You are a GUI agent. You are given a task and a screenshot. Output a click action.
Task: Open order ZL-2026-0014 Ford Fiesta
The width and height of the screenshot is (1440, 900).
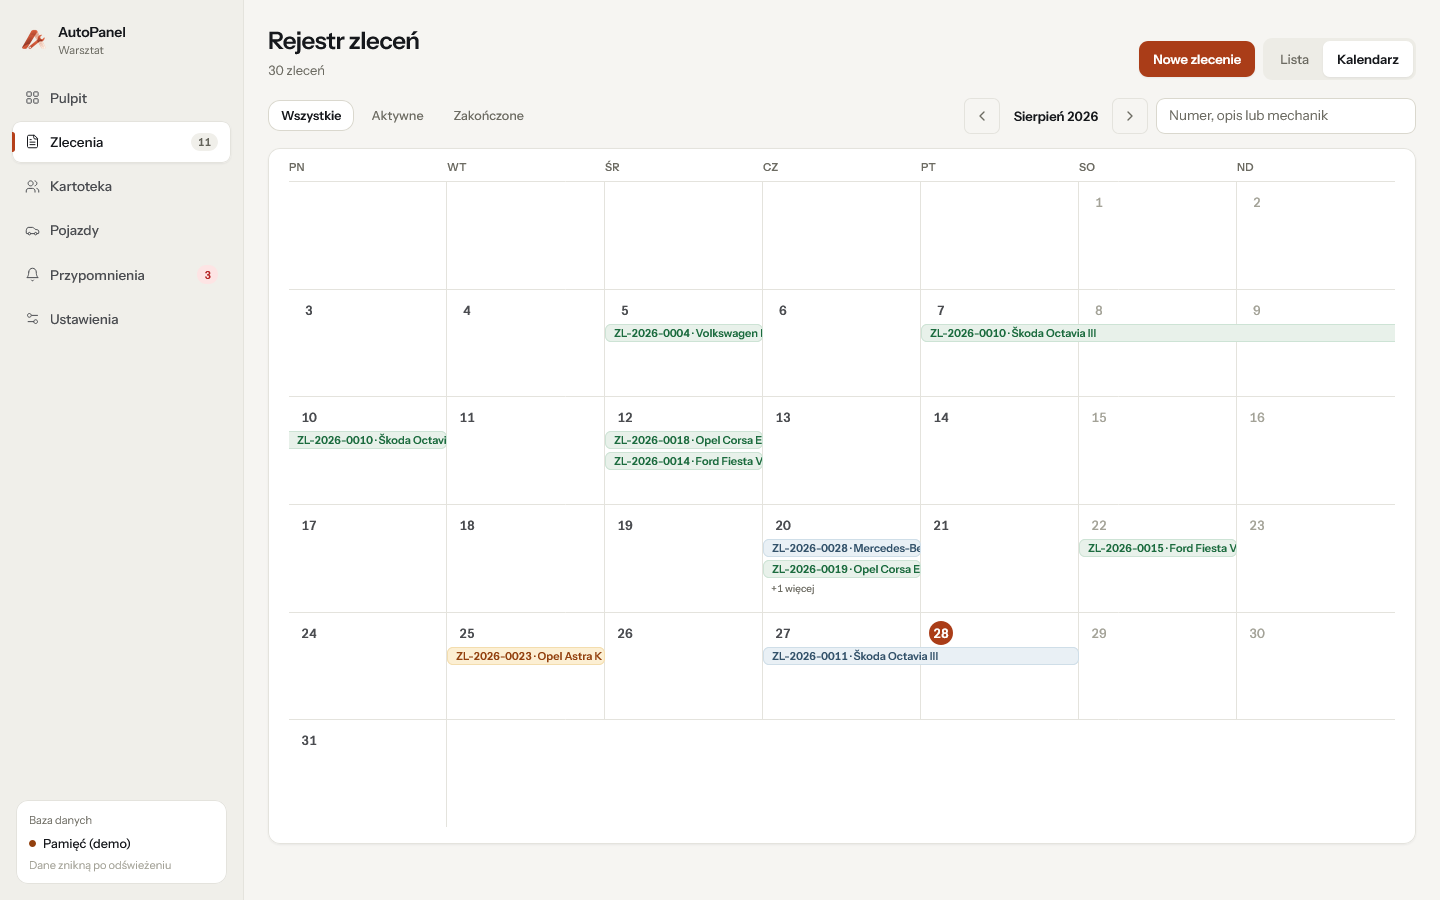(x=684, y=461)
